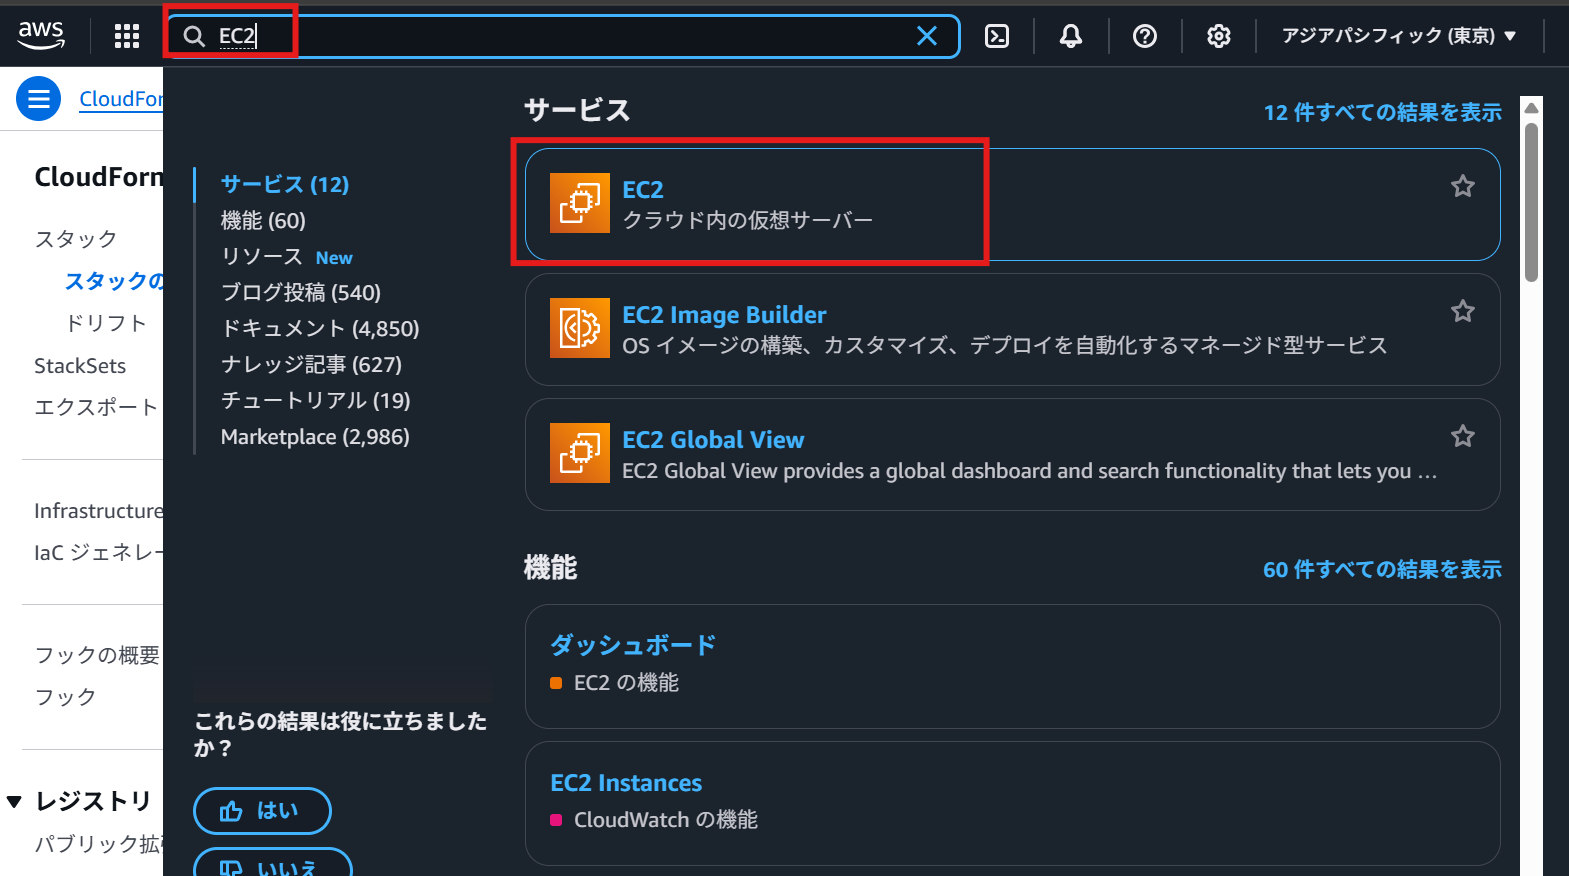Image resolution: width=1569 pixels, height=876 pixels.
Task: Select ナレッジ記事 (627) filter category
Action: tap(311, 364)
